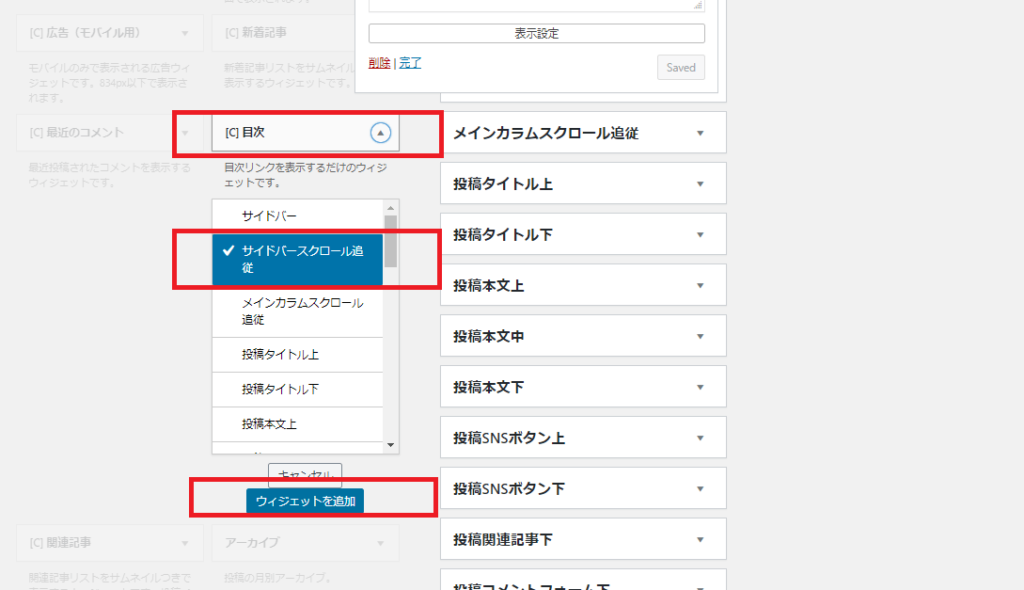
Task: Click the textarea resize handle above 表示設定
Action: tap(697, 5)
